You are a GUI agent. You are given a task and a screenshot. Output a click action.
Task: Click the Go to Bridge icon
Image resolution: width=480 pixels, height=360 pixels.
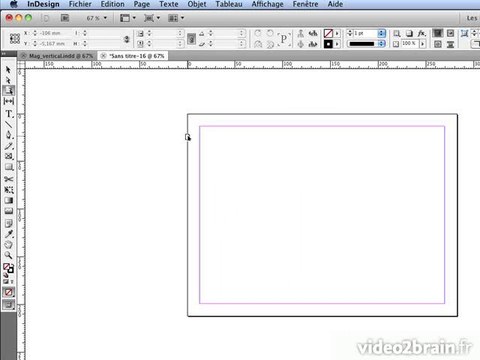pos(65,18)
